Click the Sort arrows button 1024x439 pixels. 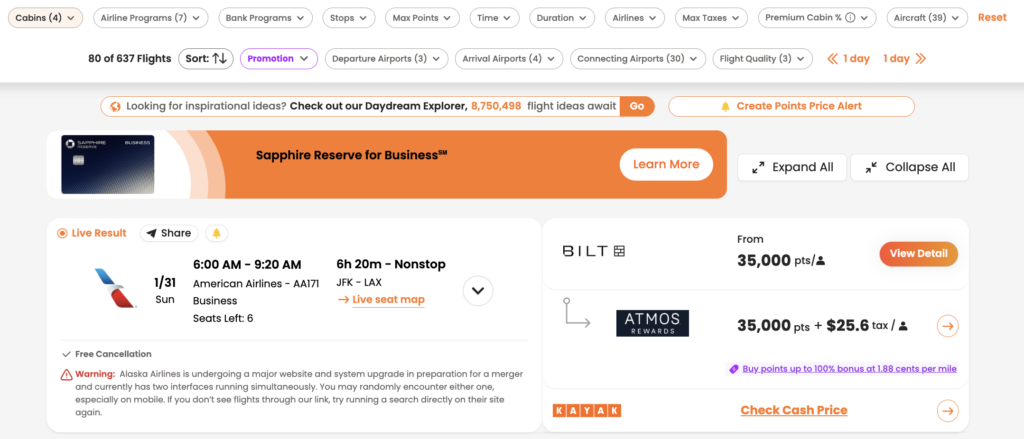206,58
